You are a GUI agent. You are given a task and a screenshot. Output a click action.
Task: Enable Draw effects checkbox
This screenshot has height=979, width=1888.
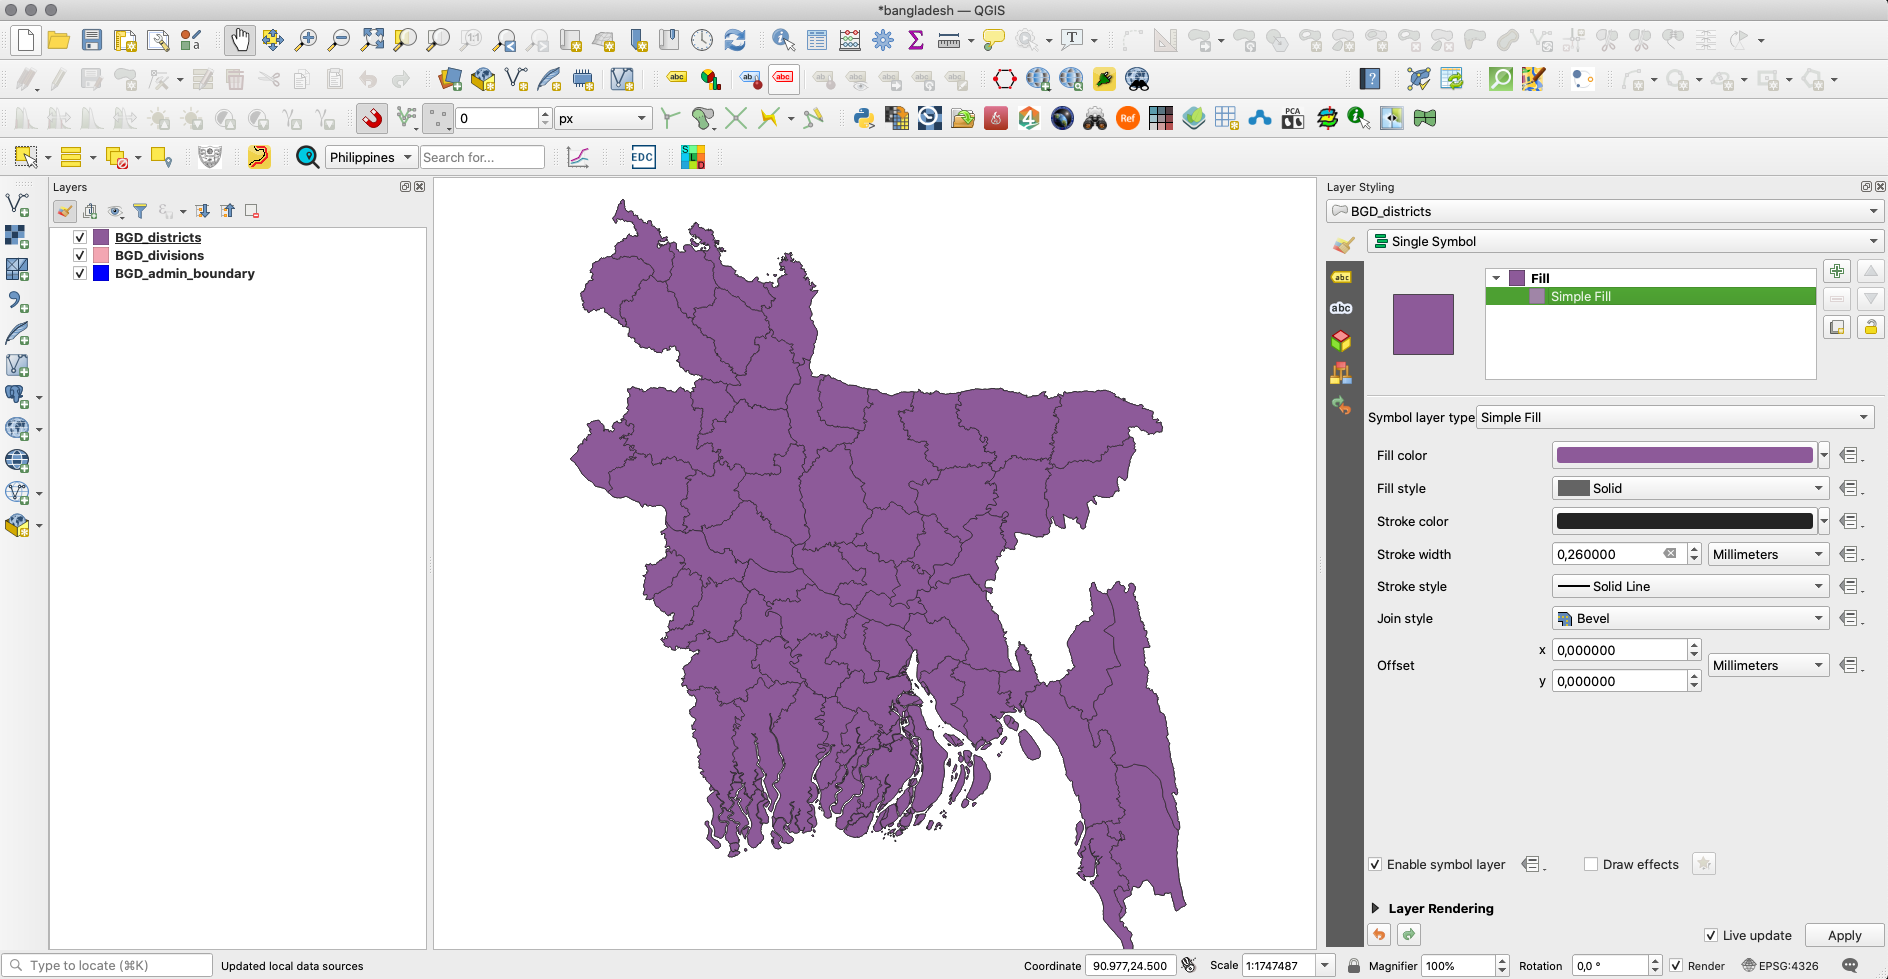pyautogui.click(x=1591, y=864)
